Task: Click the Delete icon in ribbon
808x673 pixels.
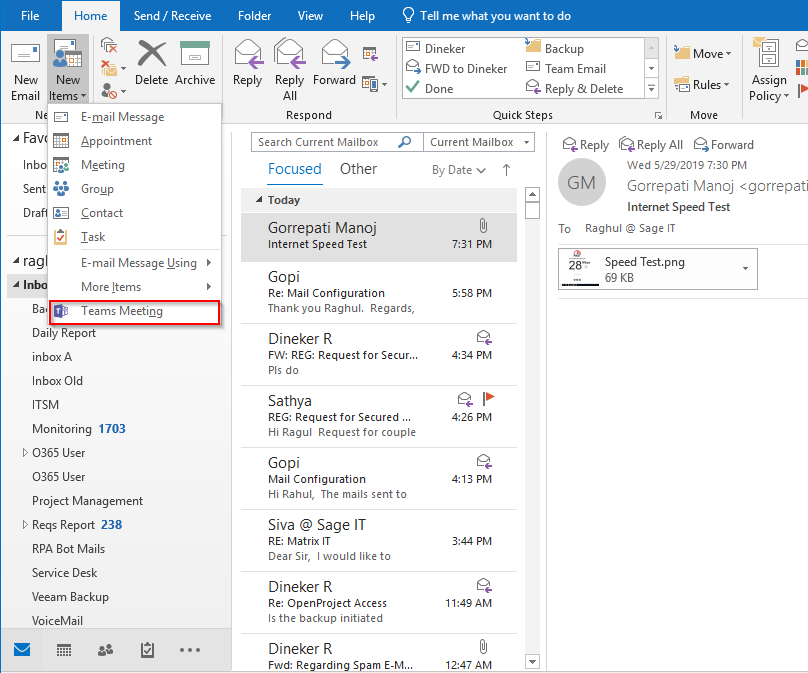Action: click(151, 63)
